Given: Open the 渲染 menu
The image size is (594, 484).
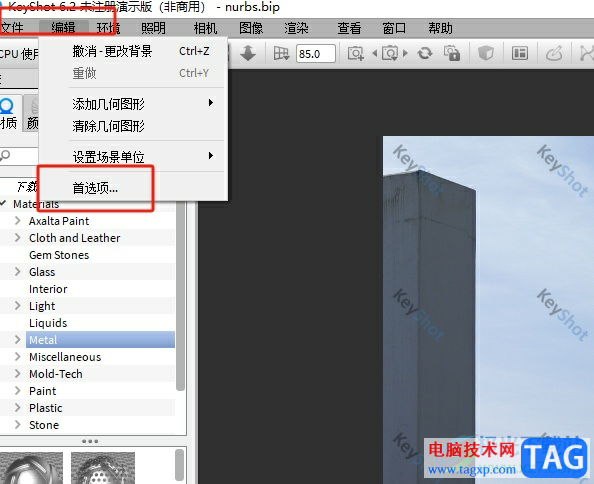Looking at the screenshot, I should point(296,28).
